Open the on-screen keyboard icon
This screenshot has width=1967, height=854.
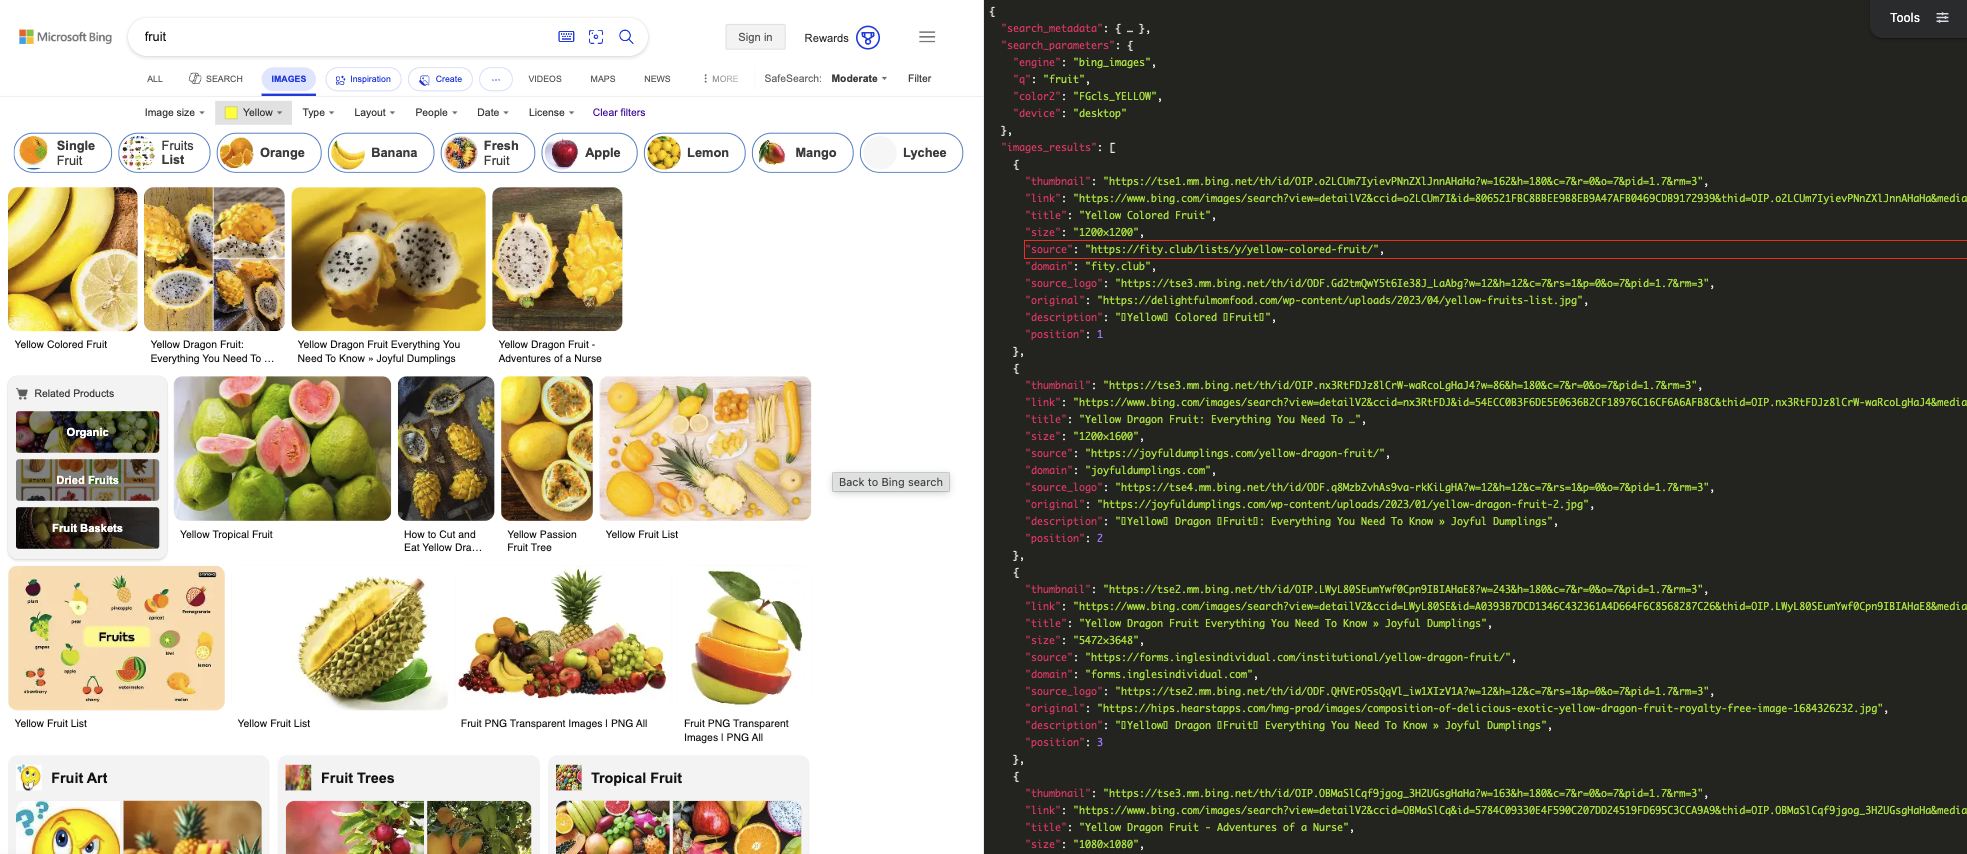(x=566, y=37)
